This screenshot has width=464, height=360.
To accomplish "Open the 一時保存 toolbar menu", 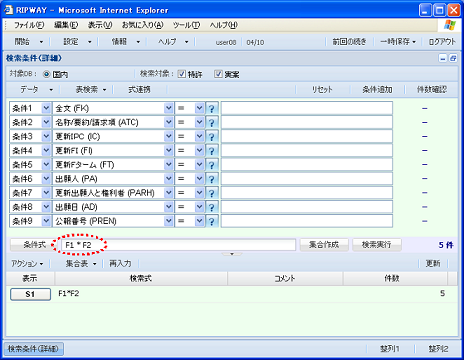I will [398, 42].
